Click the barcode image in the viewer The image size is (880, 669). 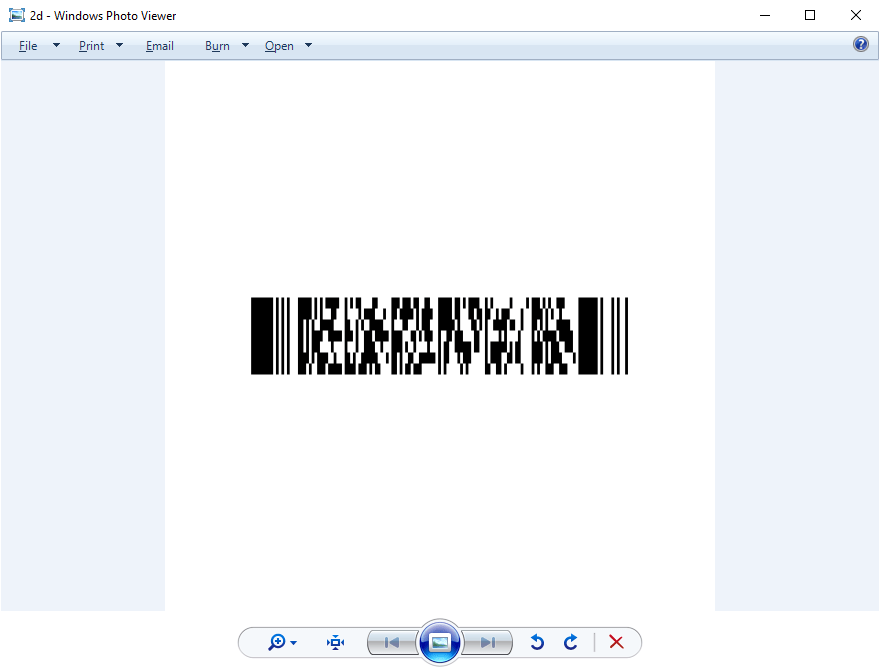[440, 336]
